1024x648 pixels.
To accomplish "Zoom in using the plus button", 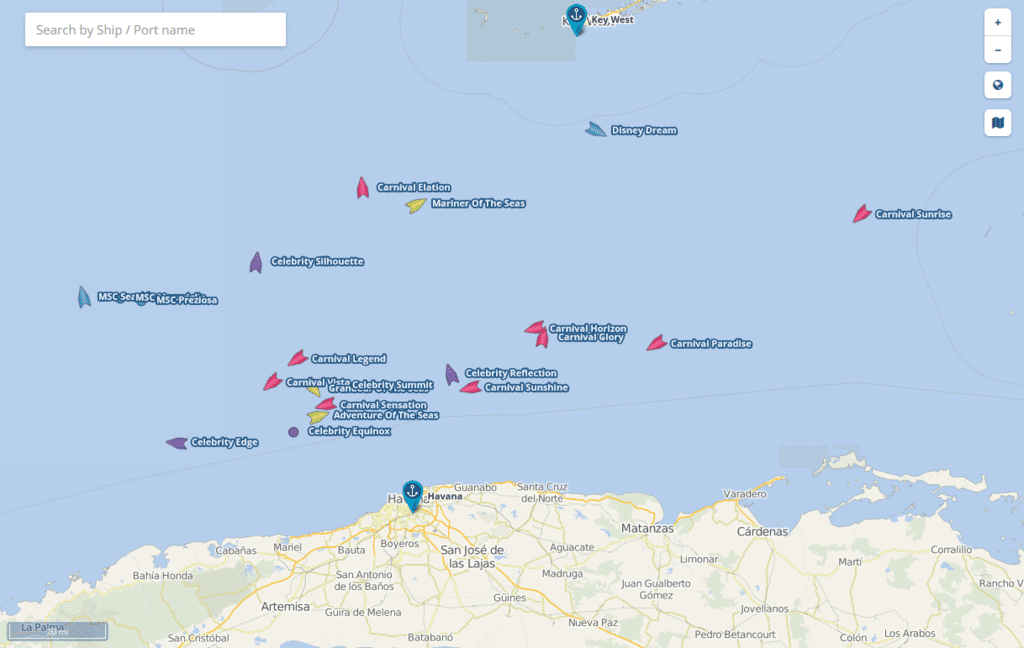I will [996, 22].
